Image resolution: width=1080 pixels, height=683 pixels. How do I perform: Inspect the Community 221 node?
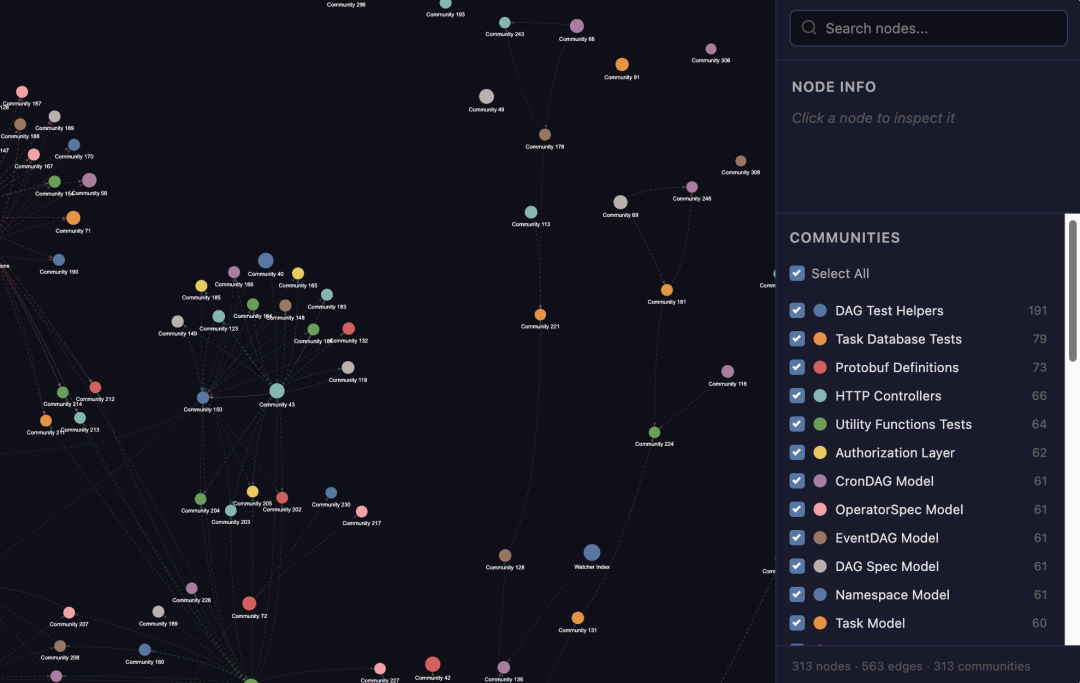click(540, 315)
